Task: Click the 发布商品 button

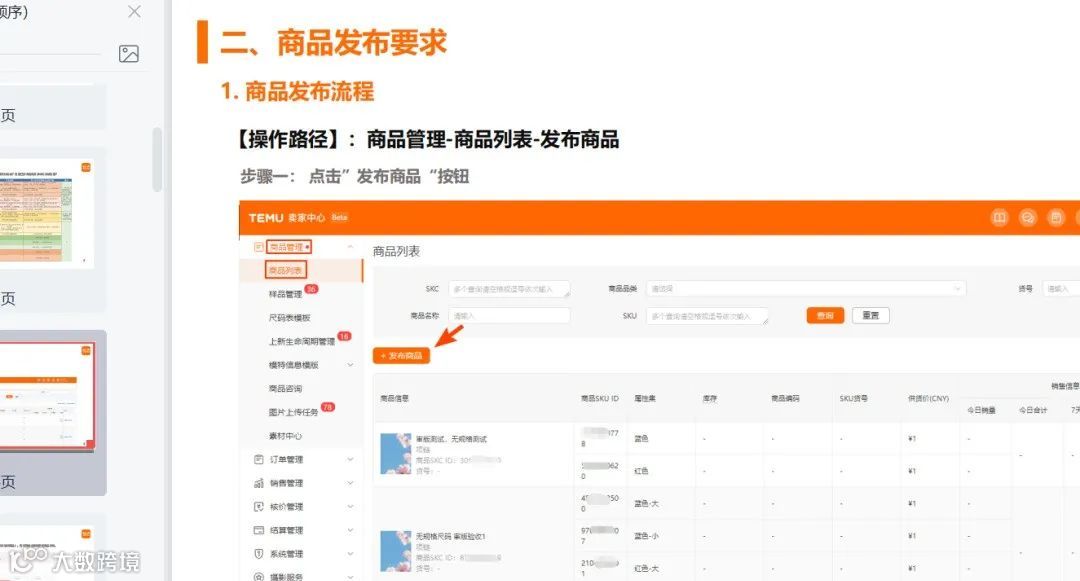Action: point(402,356)
